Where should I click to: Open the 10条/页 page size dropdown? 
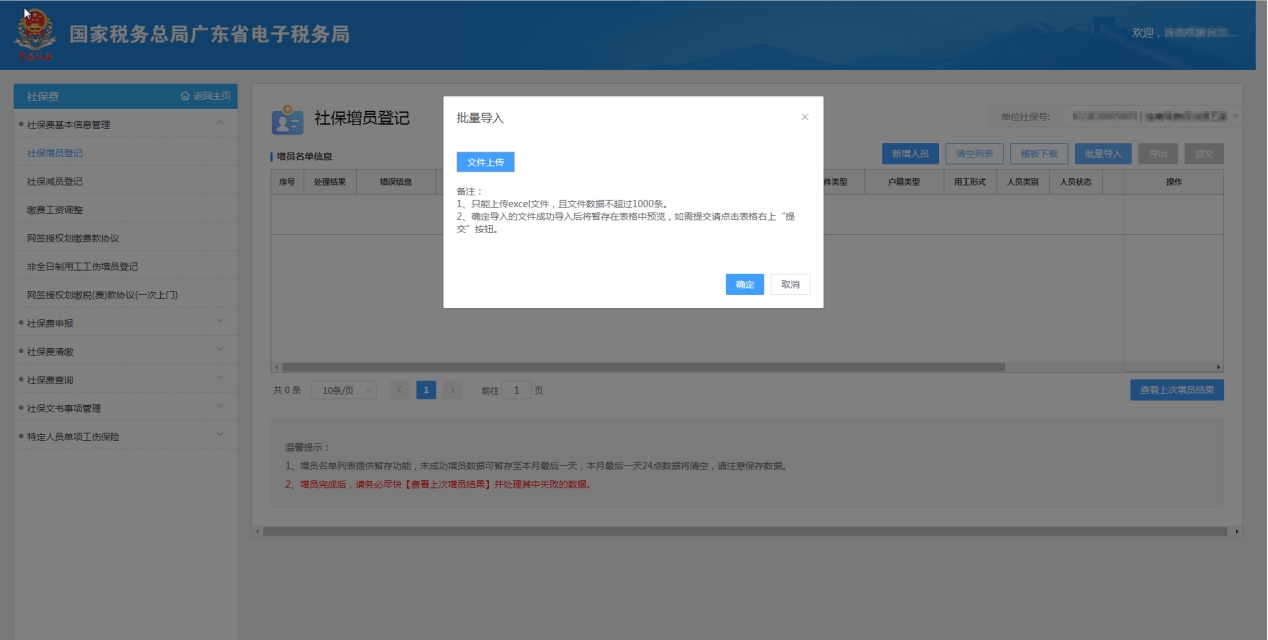point(344,390)
